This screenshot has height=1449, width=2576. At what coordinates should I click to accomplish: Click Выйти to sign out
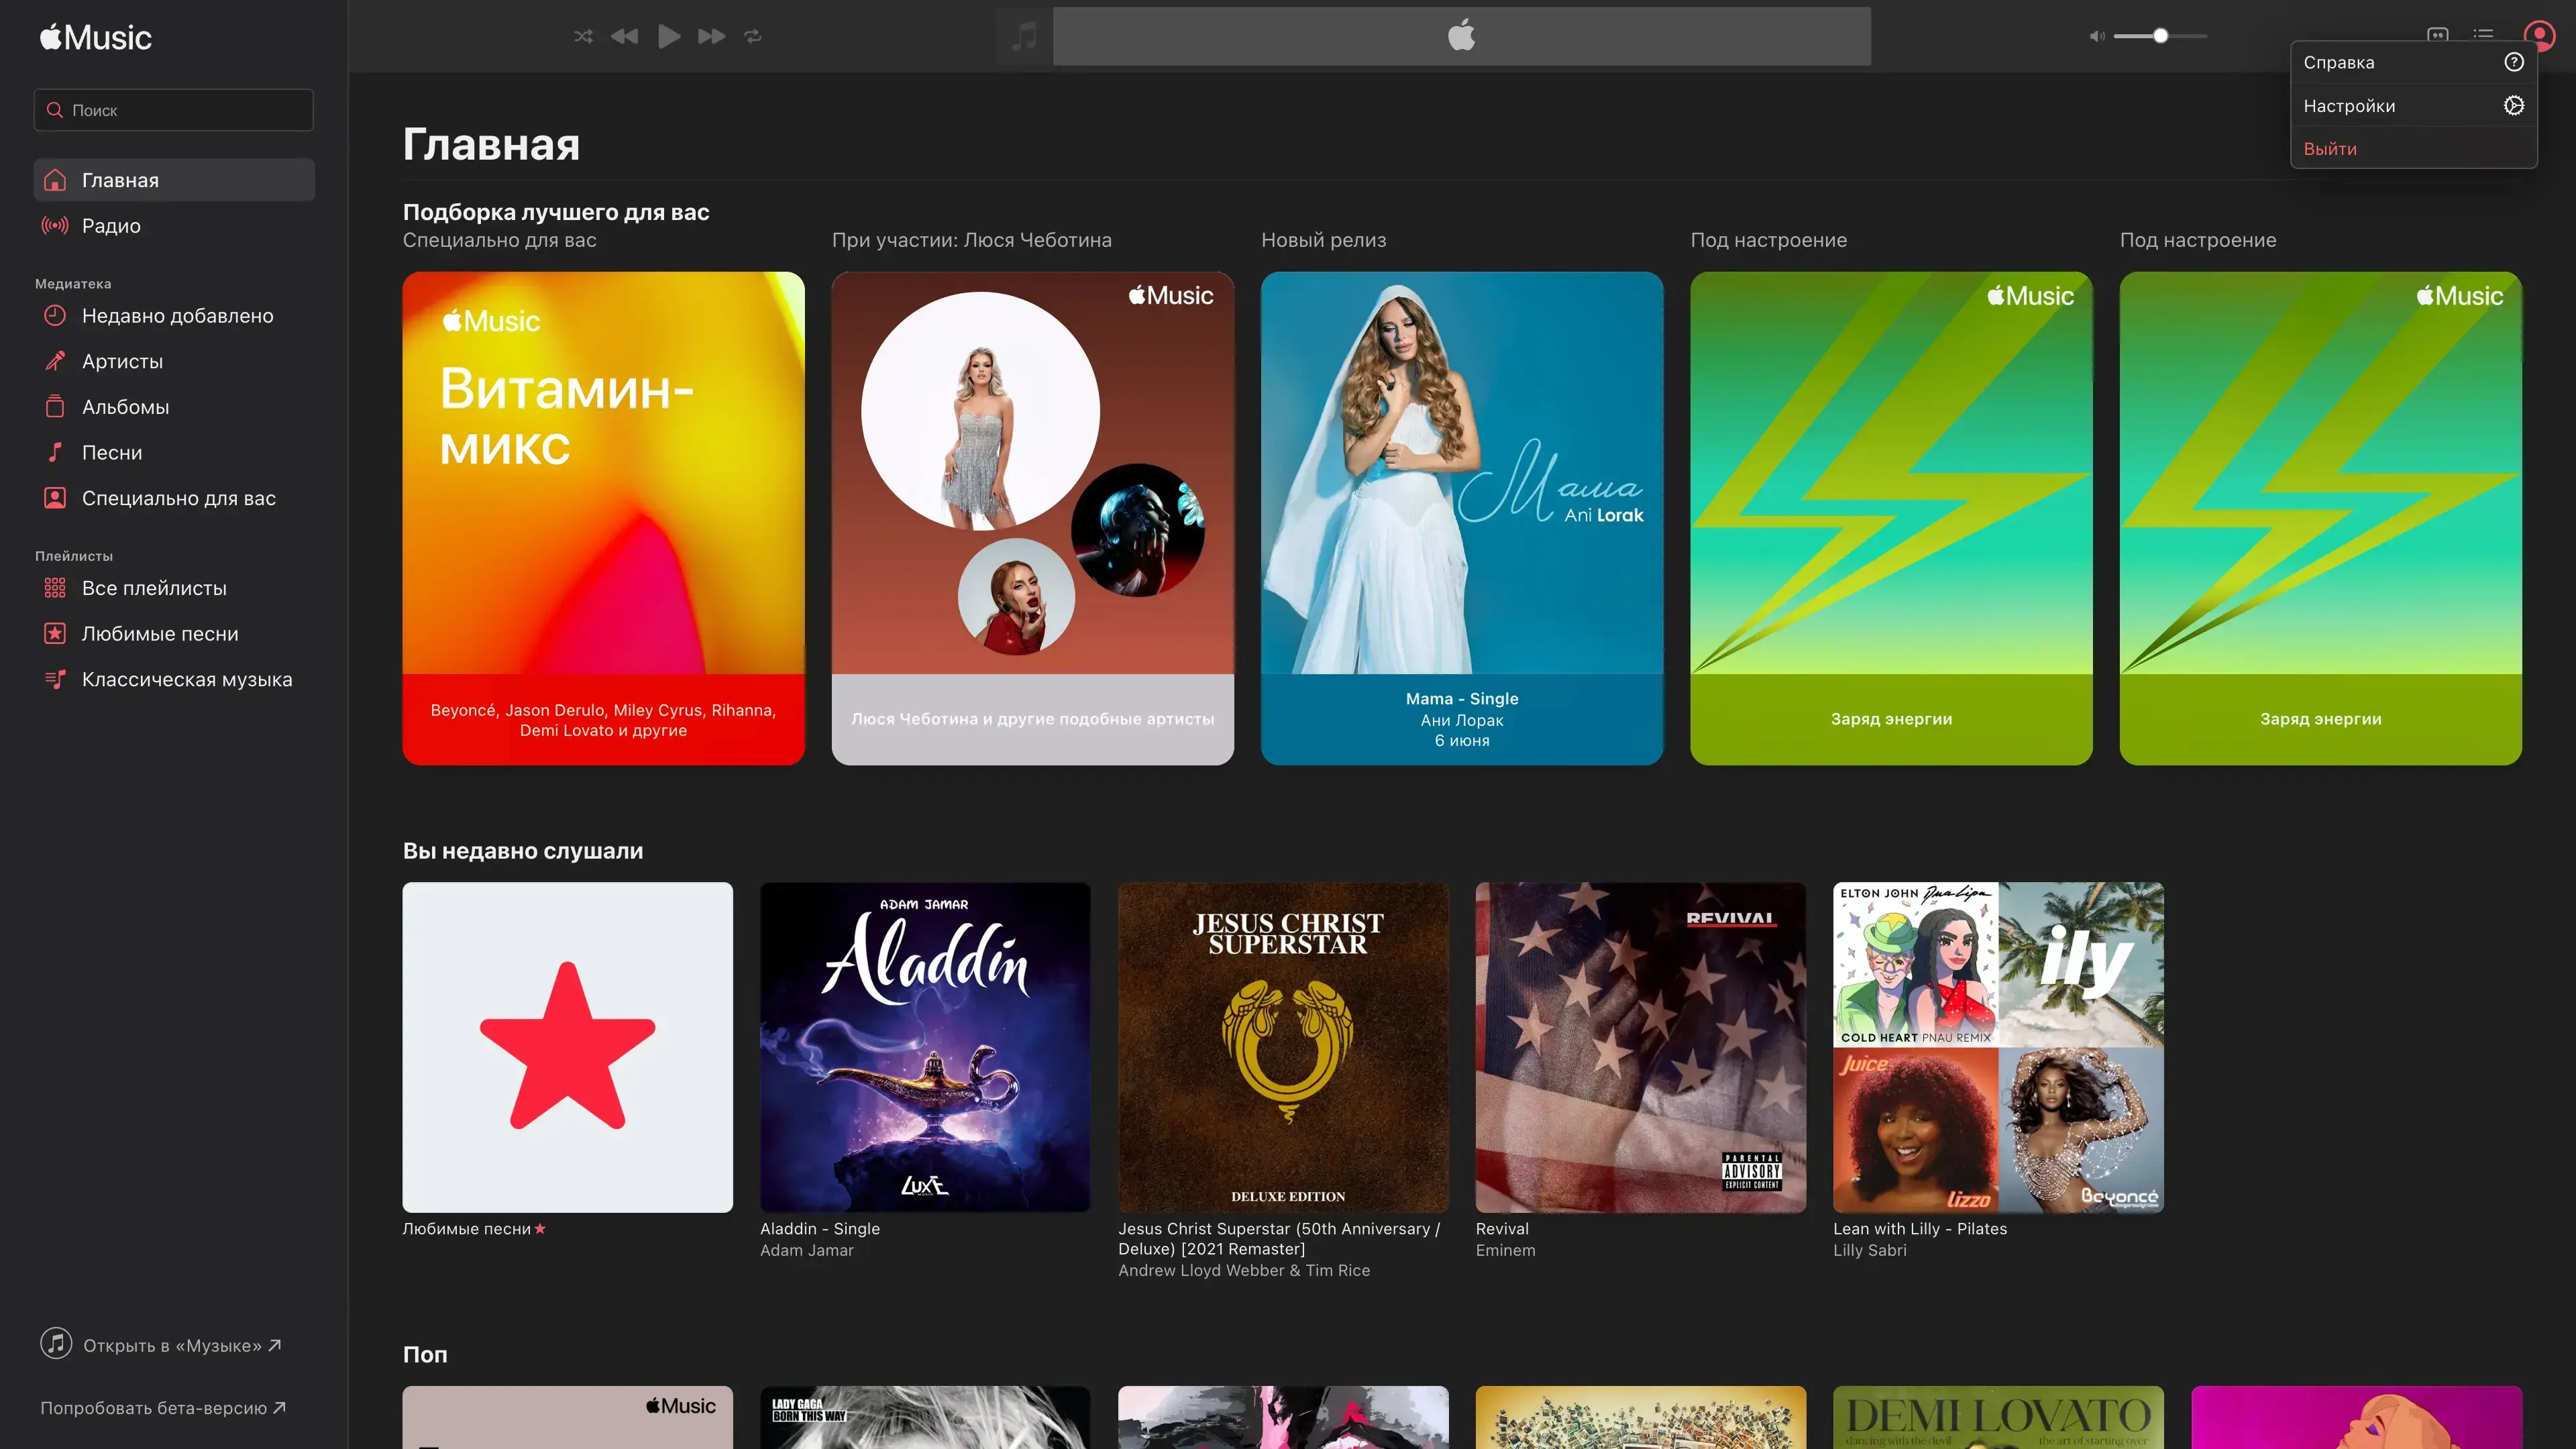coord(2330,149)
